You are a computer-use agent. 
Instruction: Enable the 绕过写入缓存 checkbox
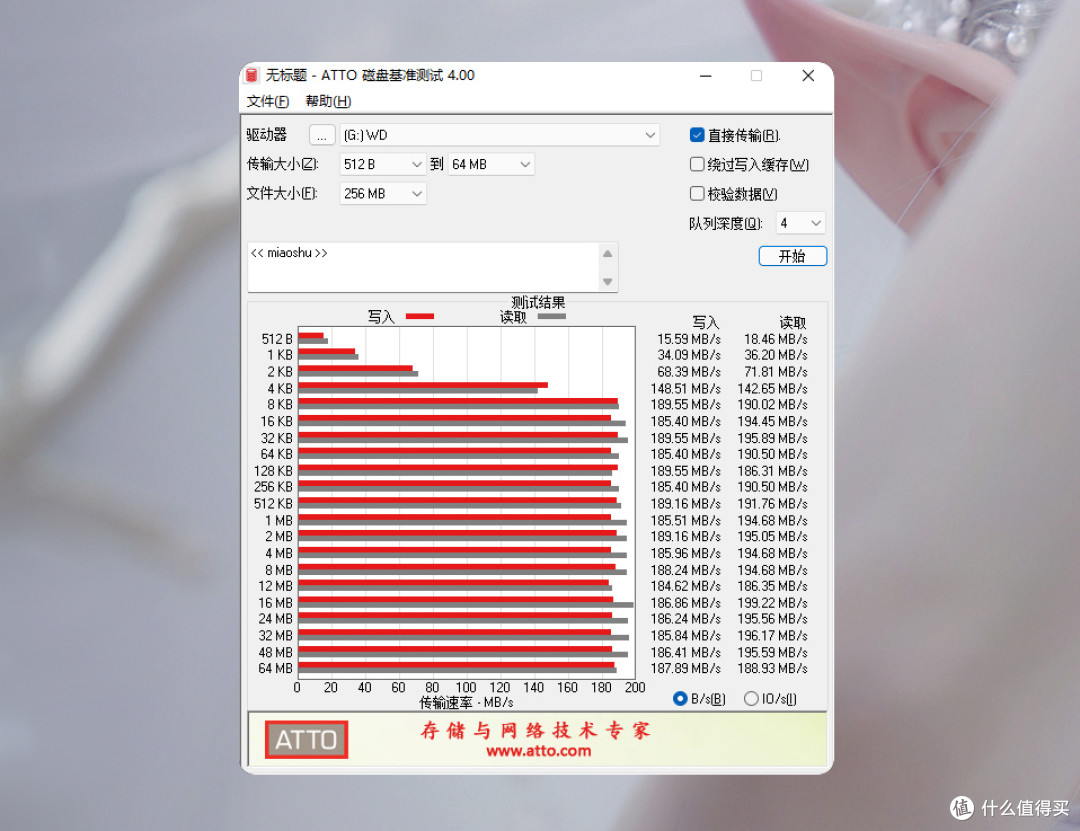click(x=696, y=164)
